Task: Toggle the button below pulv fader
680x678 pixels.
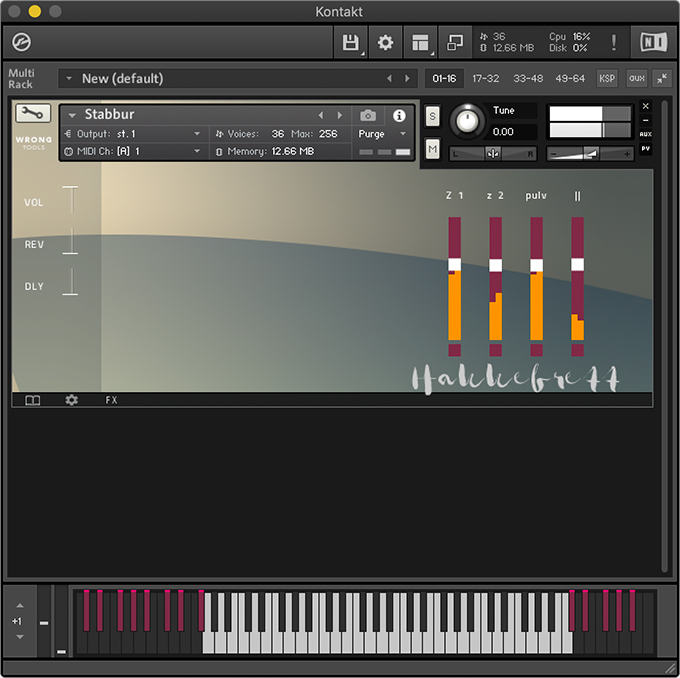Action: [536, 350]
